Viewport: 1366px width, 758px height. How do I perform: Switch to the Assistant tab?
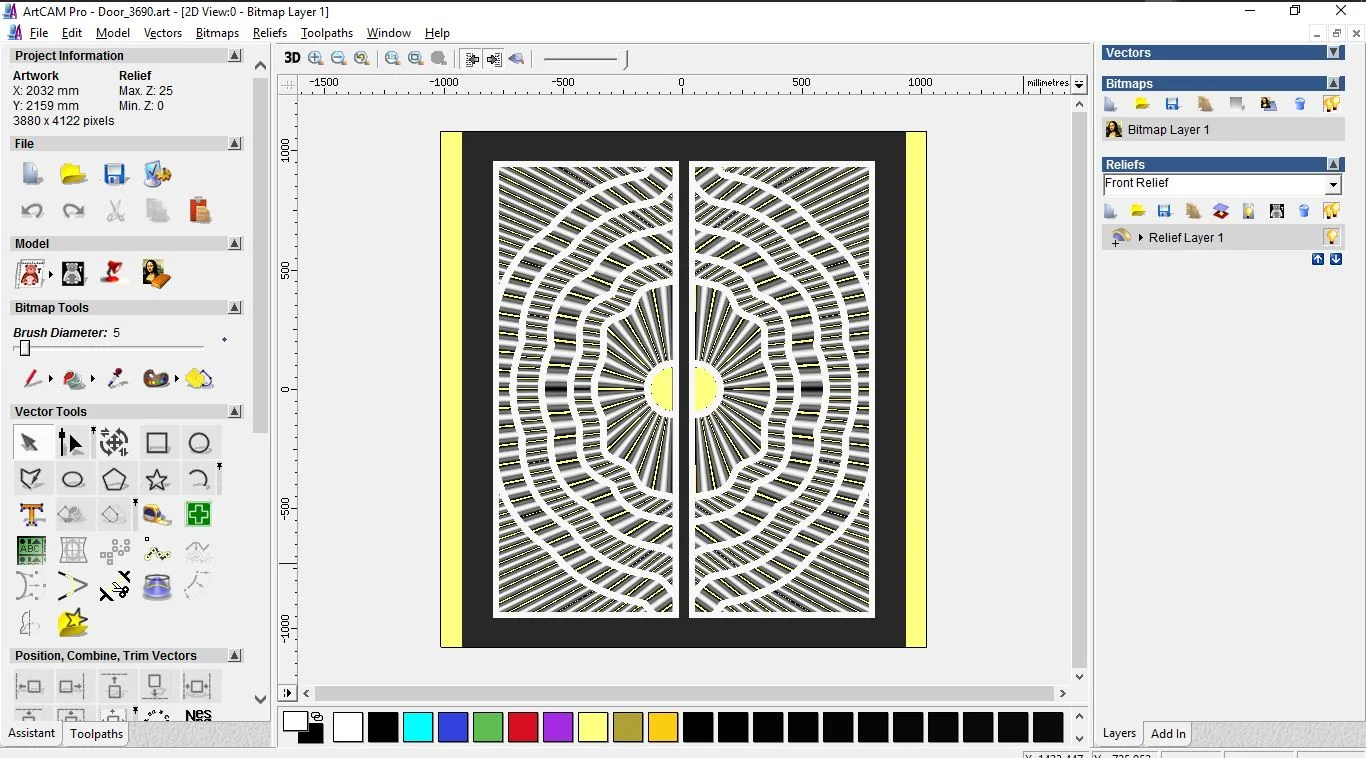click(x=32, y=733)
